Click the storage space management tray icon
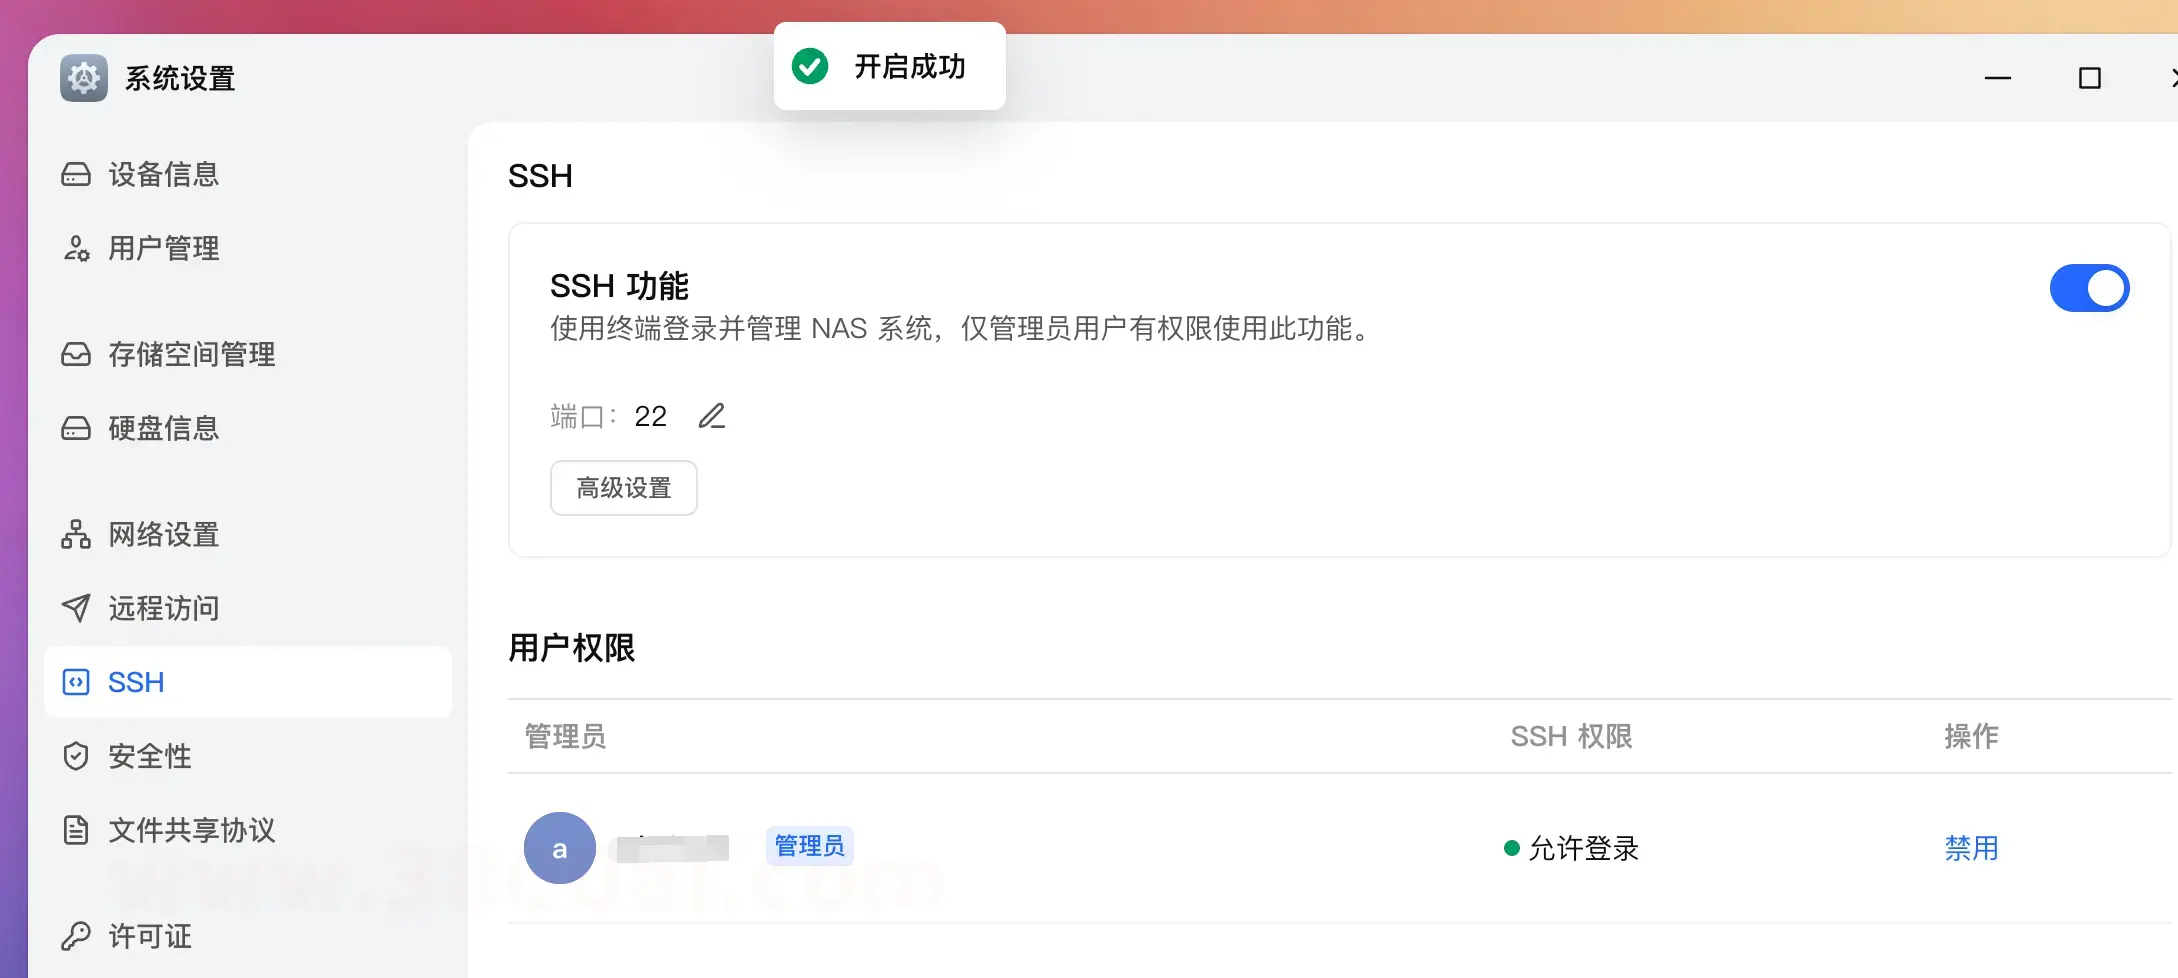Image resolution: width=2178 pixels, height=978 pixels. [x=76, y=355]
